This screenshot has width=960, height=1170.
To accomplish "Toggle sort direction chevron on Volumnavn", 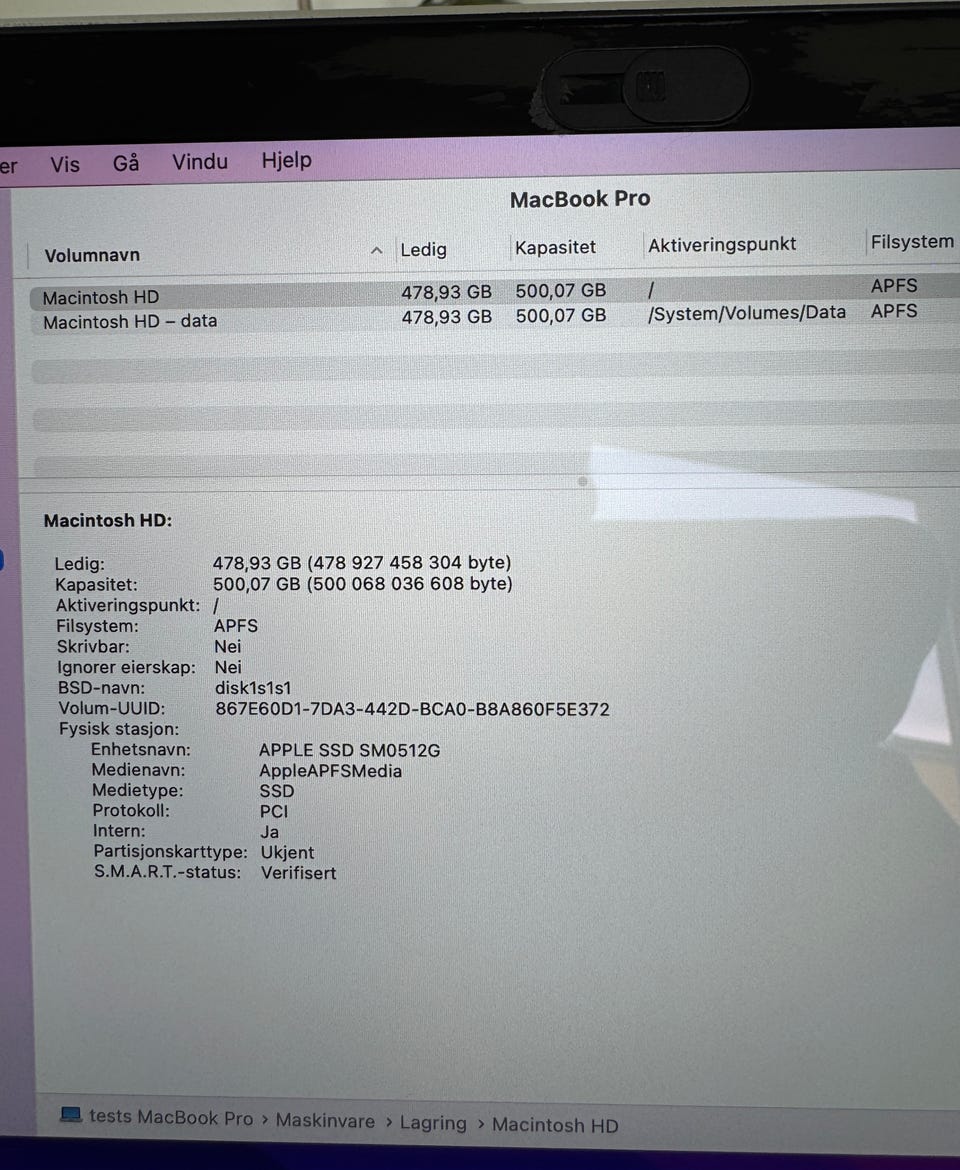I will point(377,251).
